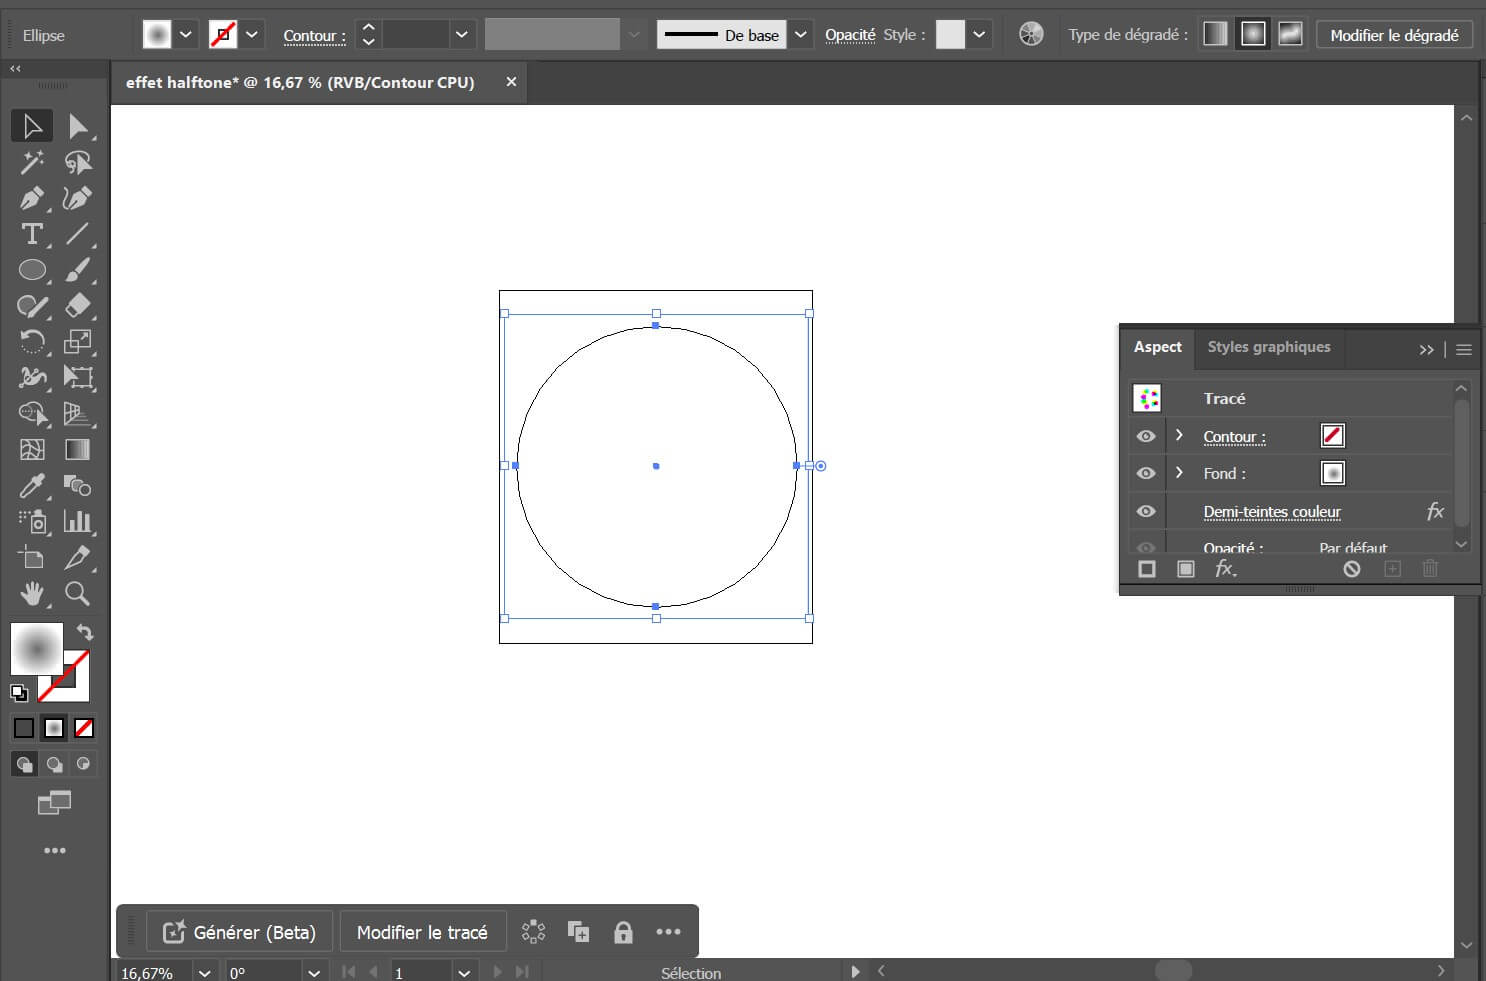This screenshot has height=981, width=1486.
Task: Select the Pen tool
Action: 32,198
